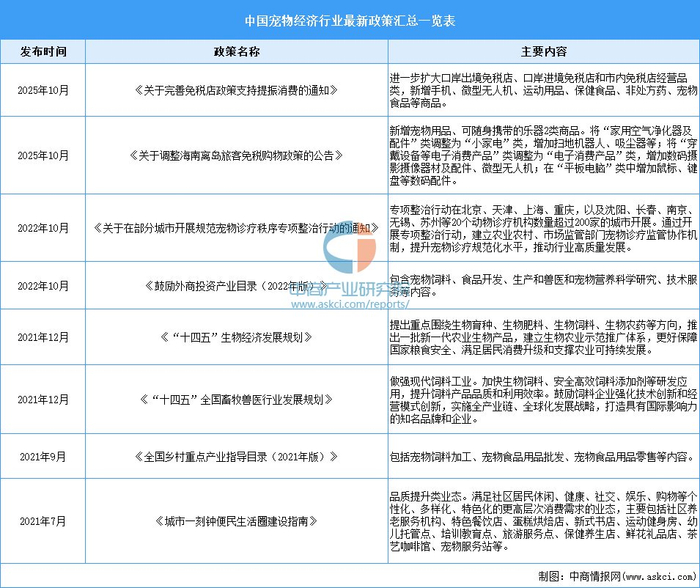Select the 2021年12月 date beside 生物经济发展规划
The image size is (700, 588).
[43, 337]
